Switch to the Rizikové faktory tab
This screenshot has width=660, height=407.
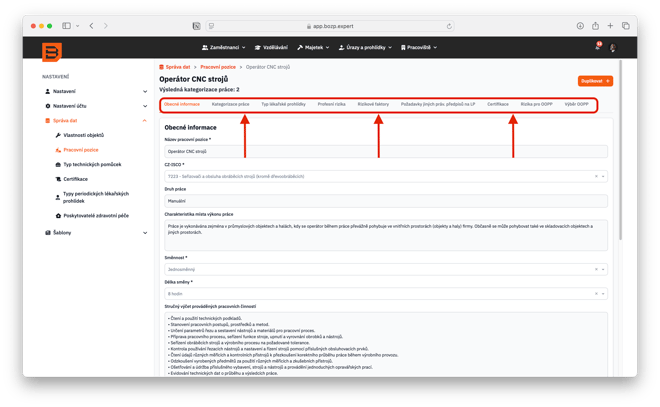coord(372,104)
